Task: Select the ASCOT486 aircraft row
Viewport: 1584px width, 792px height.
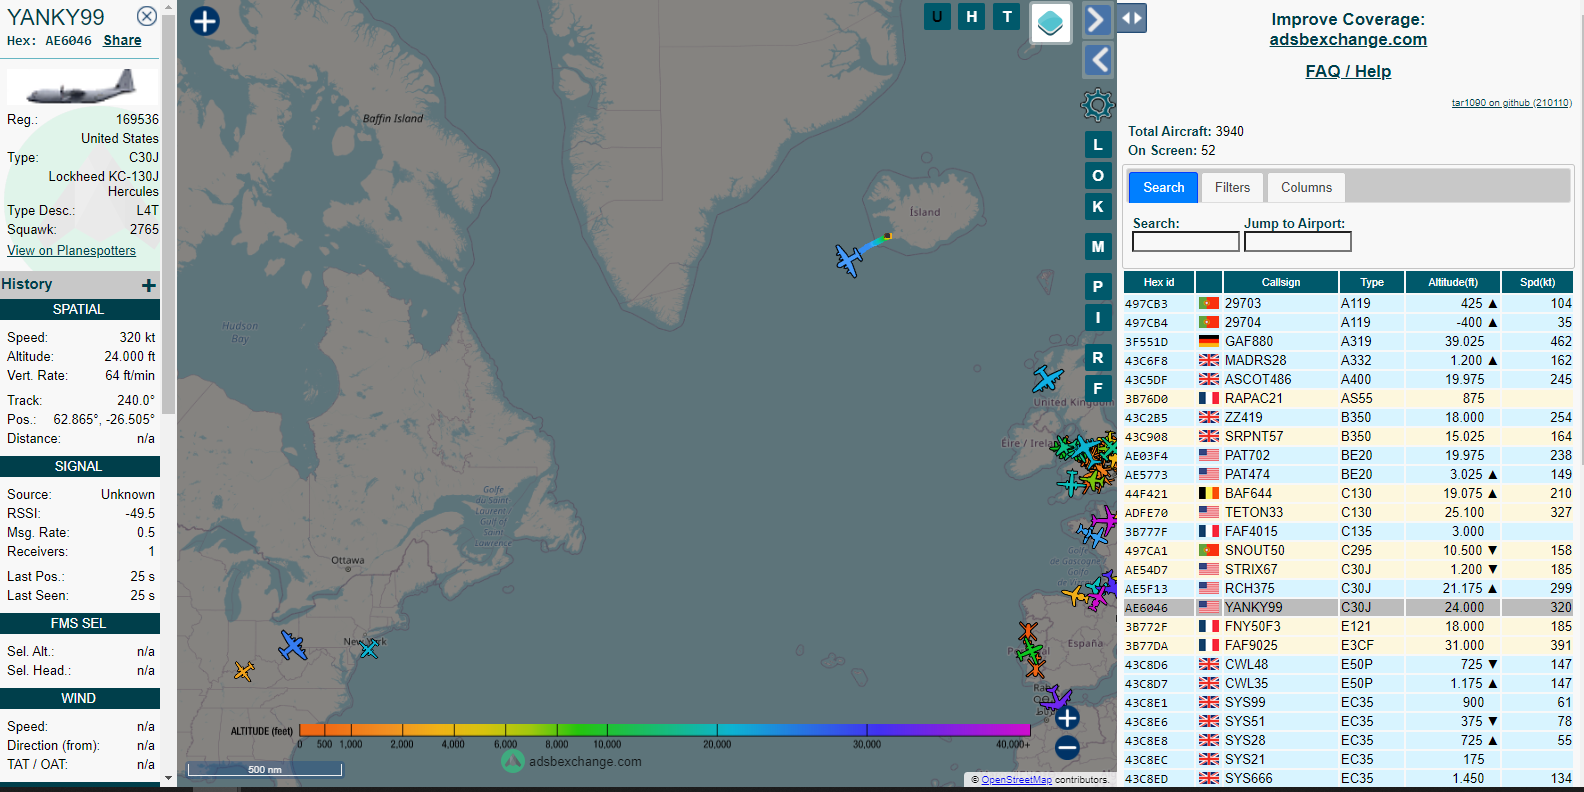Action: (x=1348, y=379)
